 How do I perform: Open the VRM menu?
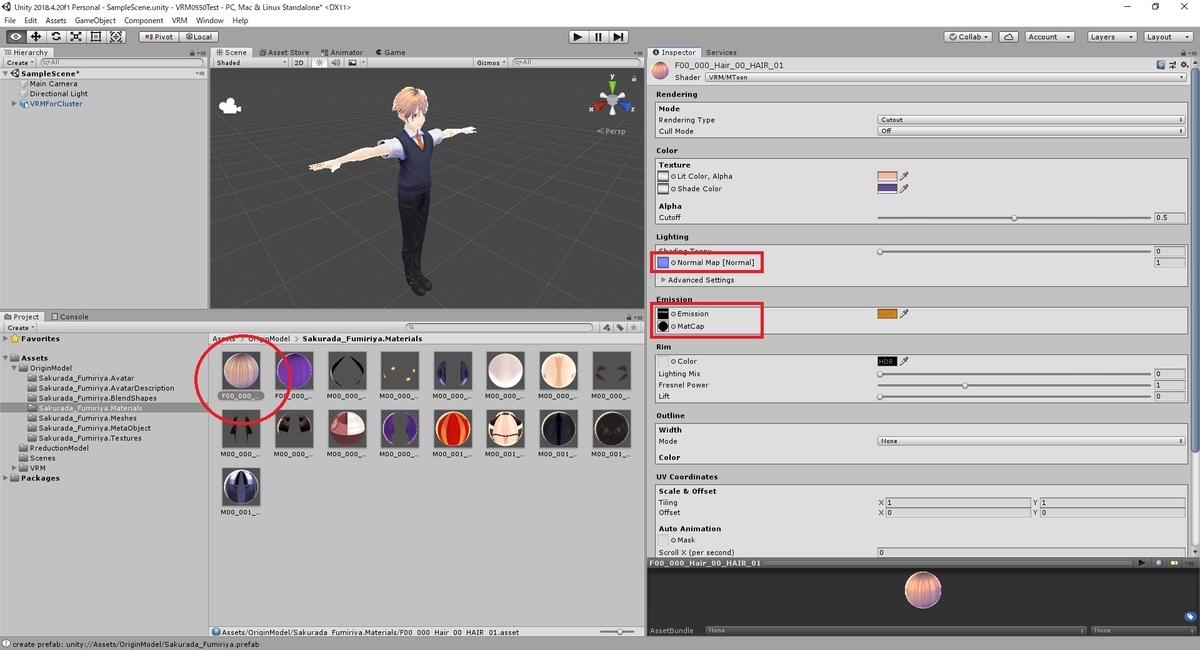click(x=179, y=20)
